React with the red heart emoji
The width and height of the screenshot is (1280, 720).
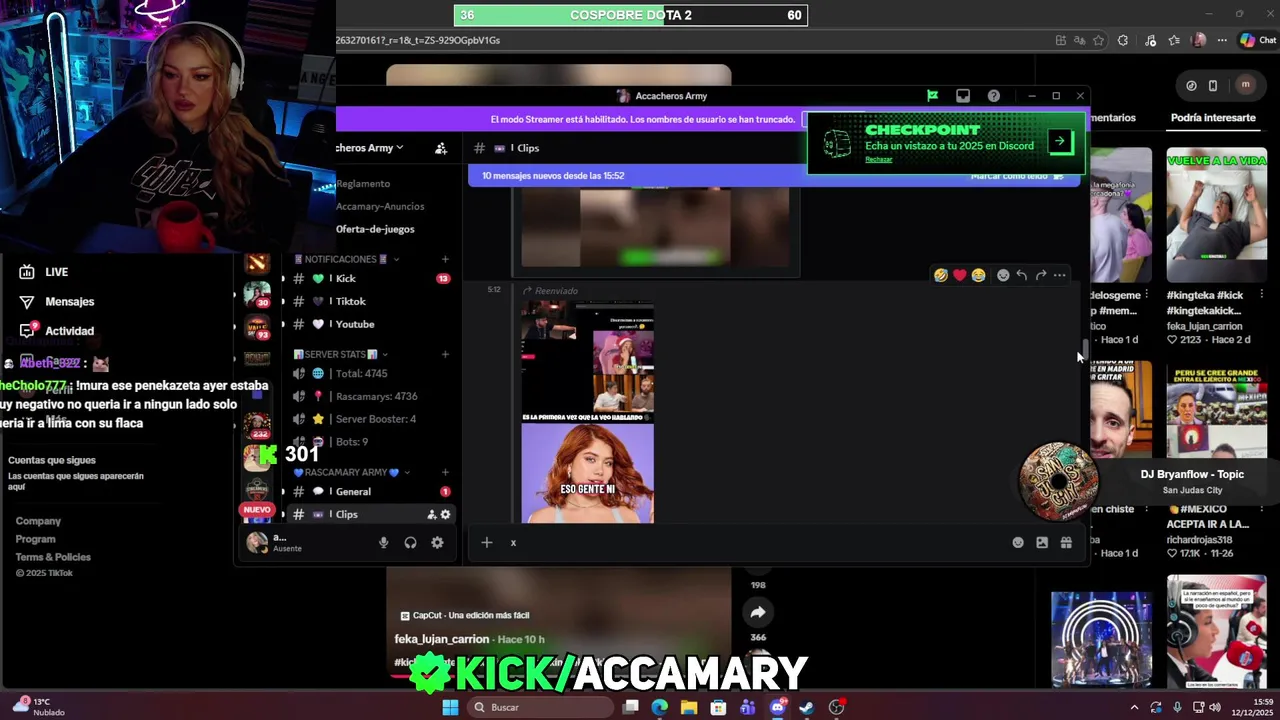click(x=959, y=275)
